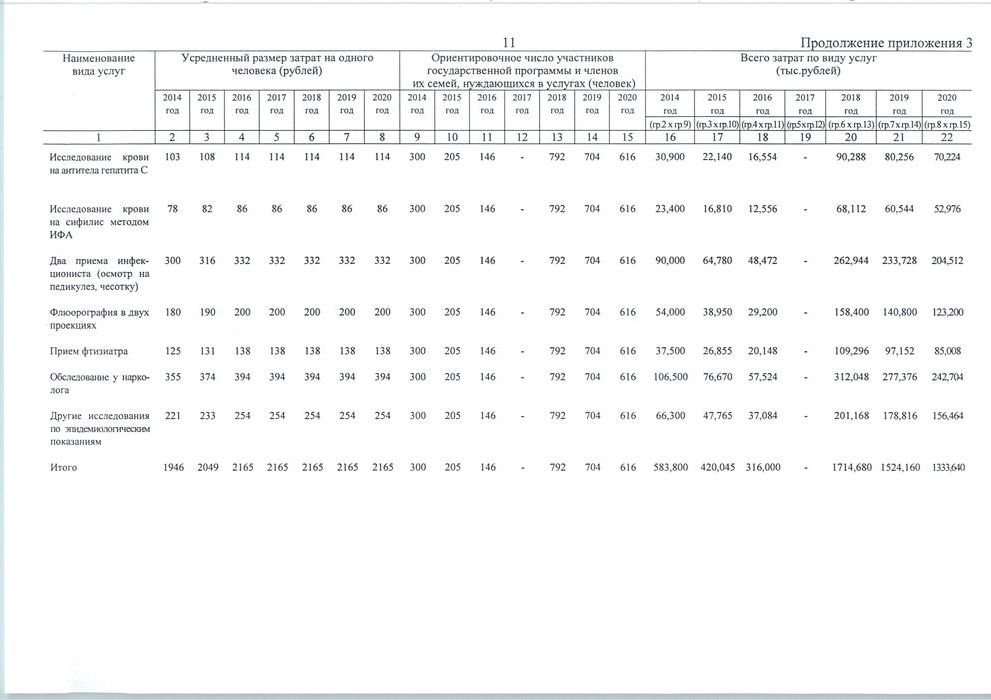Click the value 37,500
991x700 pixels.
(x=670, y=351)
